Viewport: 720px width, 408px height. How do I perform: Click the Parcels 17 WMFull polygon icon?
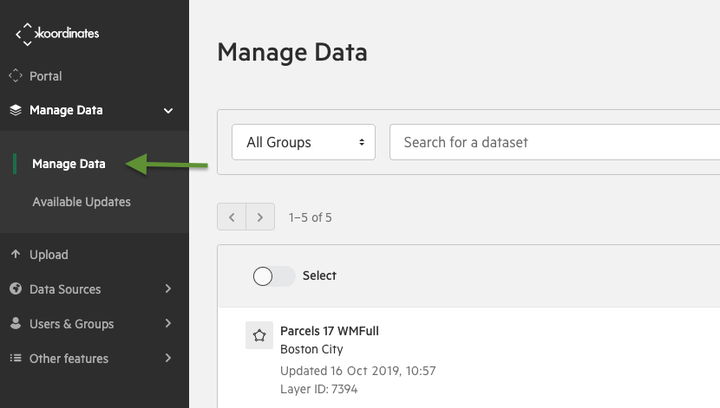(259, 335)
